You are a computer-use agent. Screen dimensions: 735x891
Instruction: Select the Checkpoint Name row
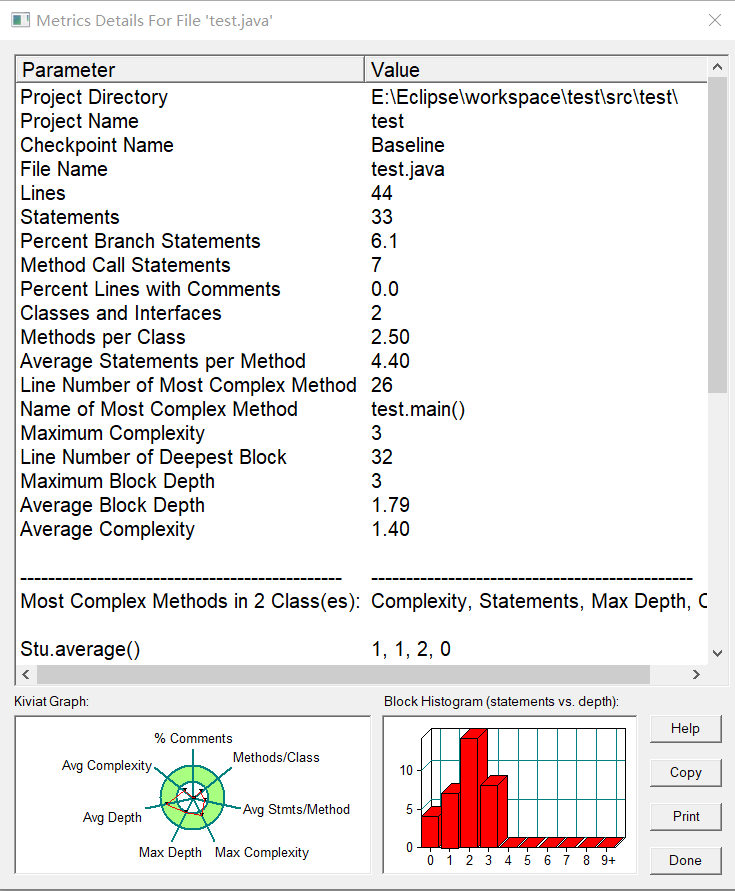362,145
